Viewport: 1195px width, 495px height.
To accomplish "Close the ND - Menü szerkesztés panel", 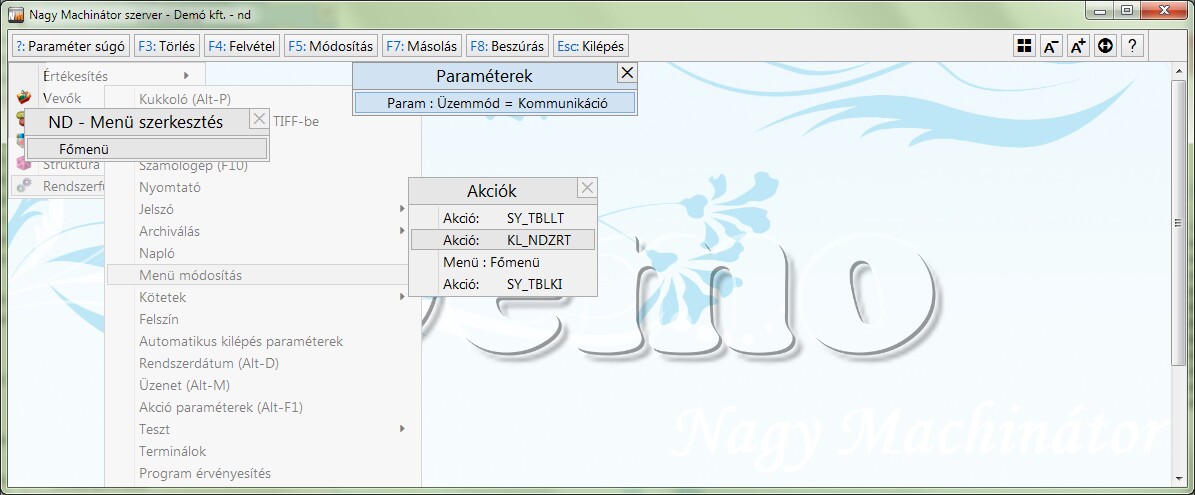I will (259, 120).
